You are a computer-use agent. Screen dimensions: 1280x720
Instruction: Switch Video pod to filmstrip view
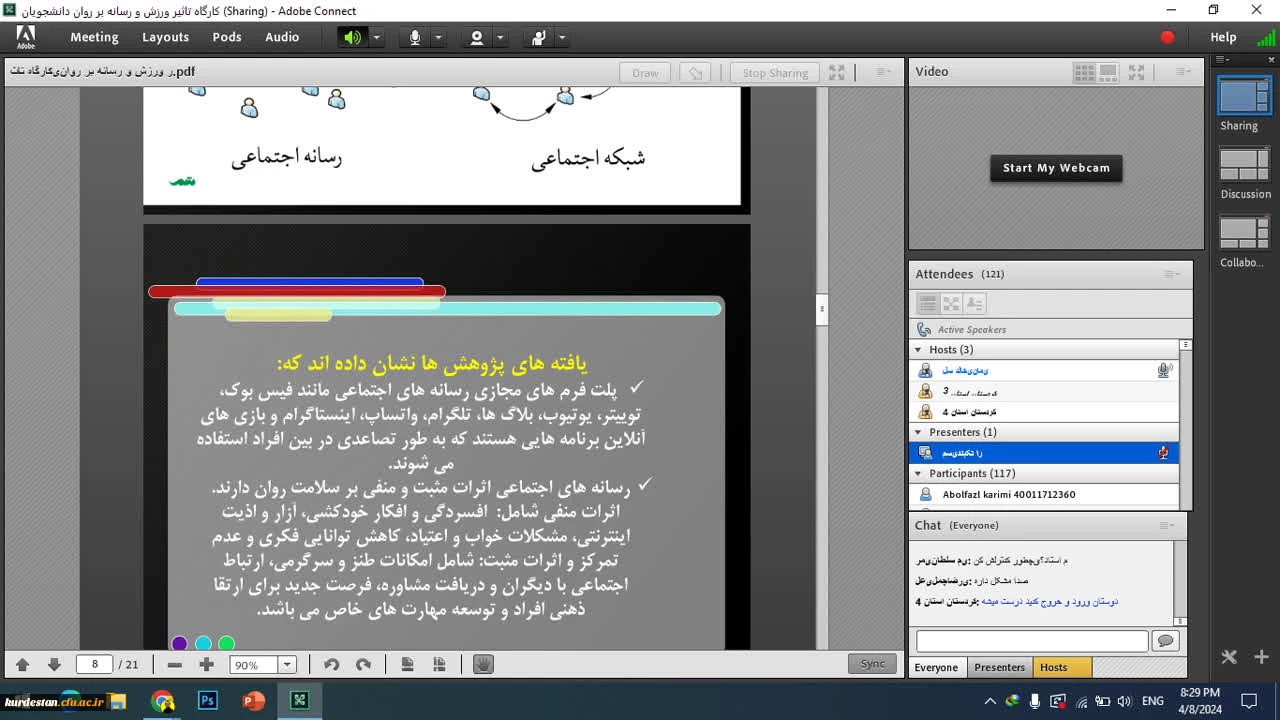1108,72
